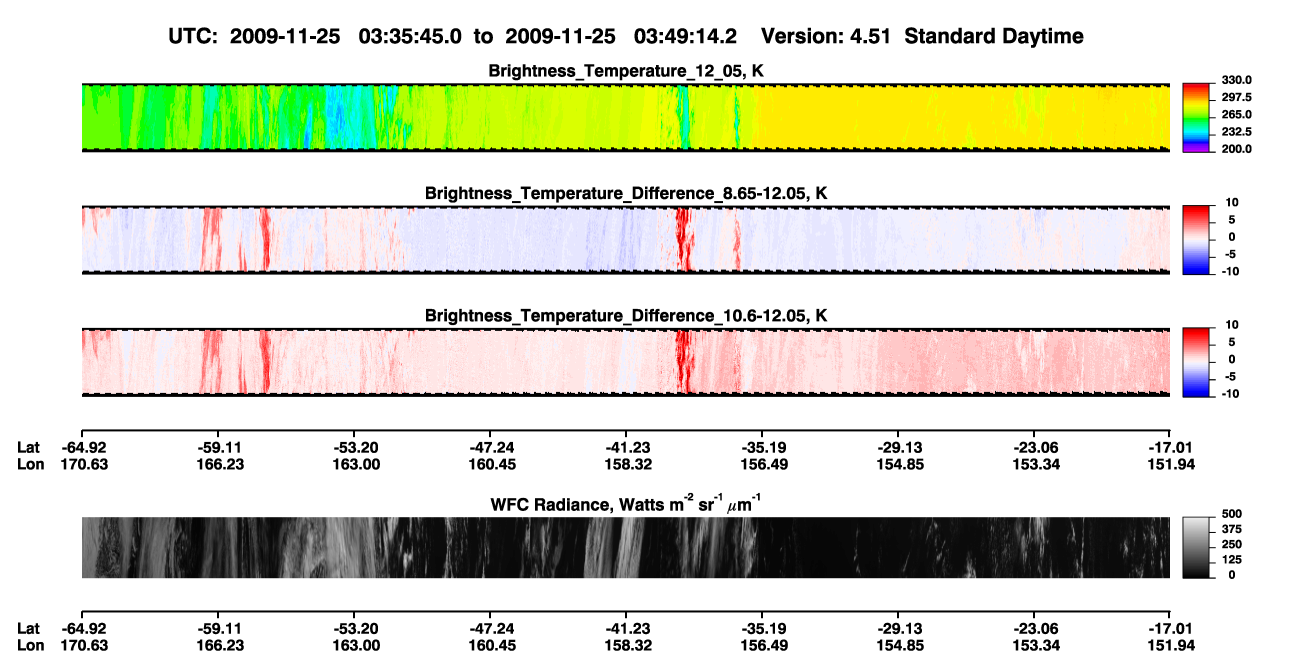Click the rainbow colorbar for brightness temperature
Image resolution: width=1300 pixels, height=667 pixels.
point(1196,118)
